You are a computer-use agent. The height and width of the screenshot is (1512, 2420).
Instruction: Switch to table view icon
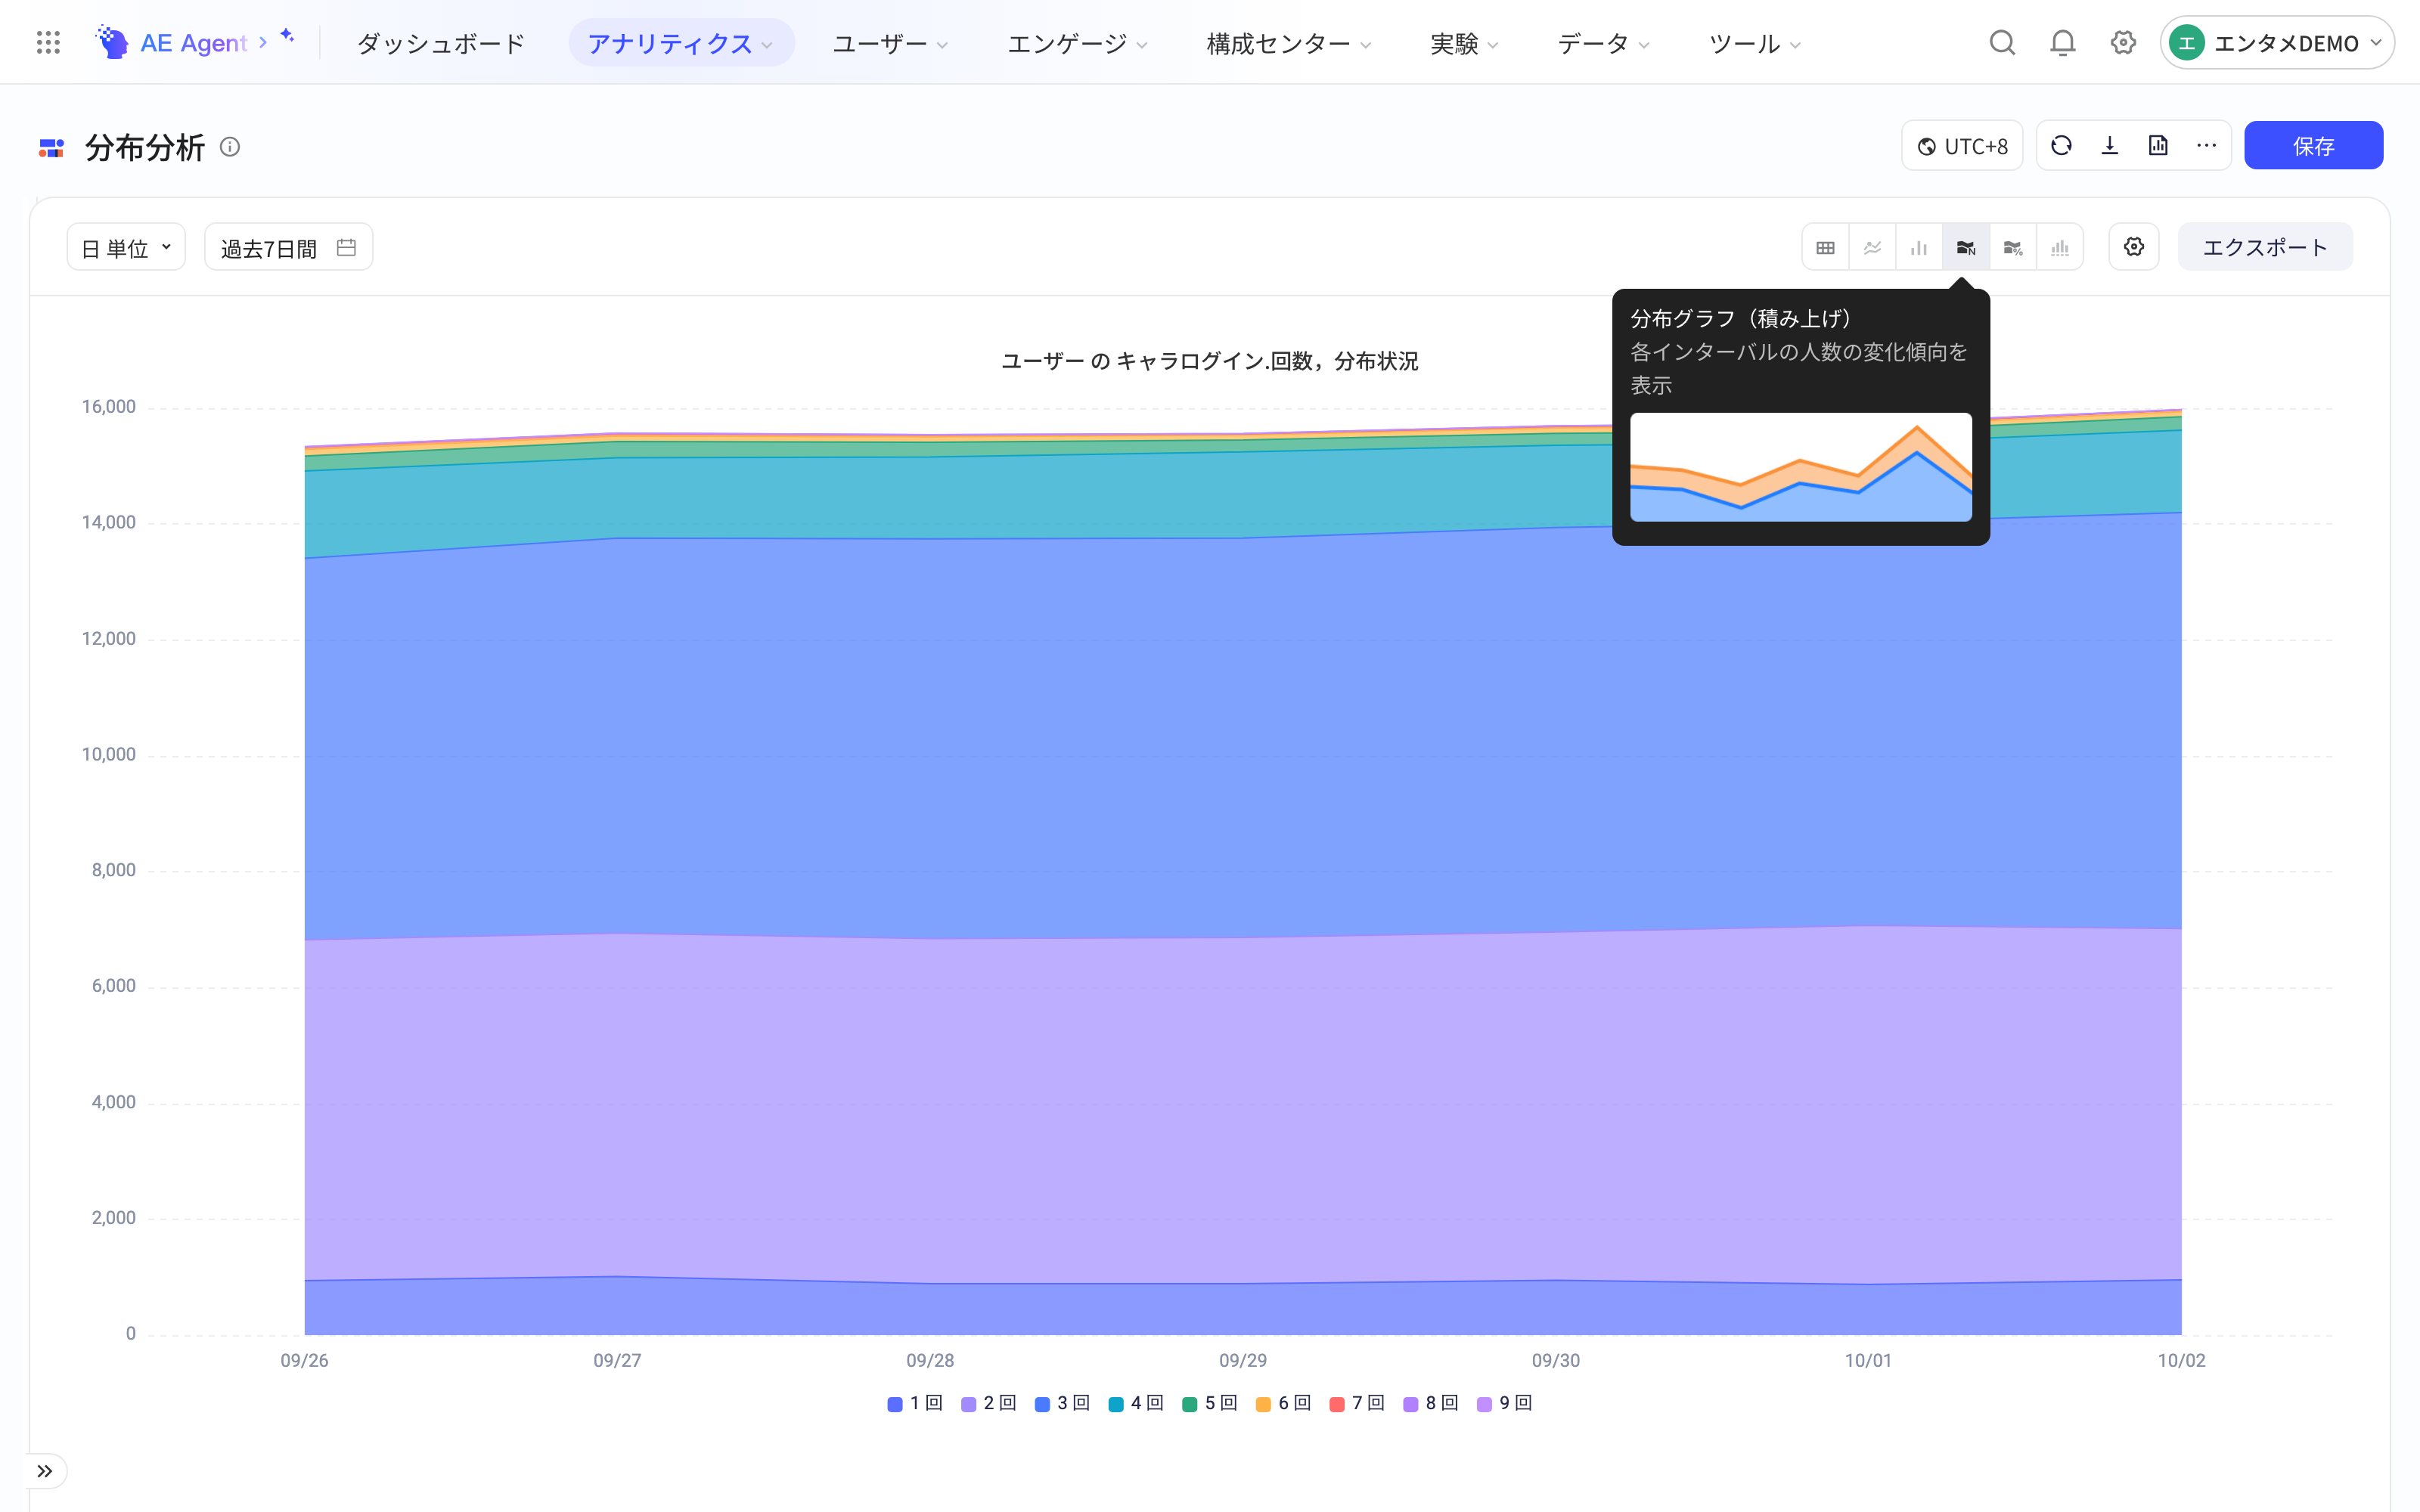pos(1825,247)
